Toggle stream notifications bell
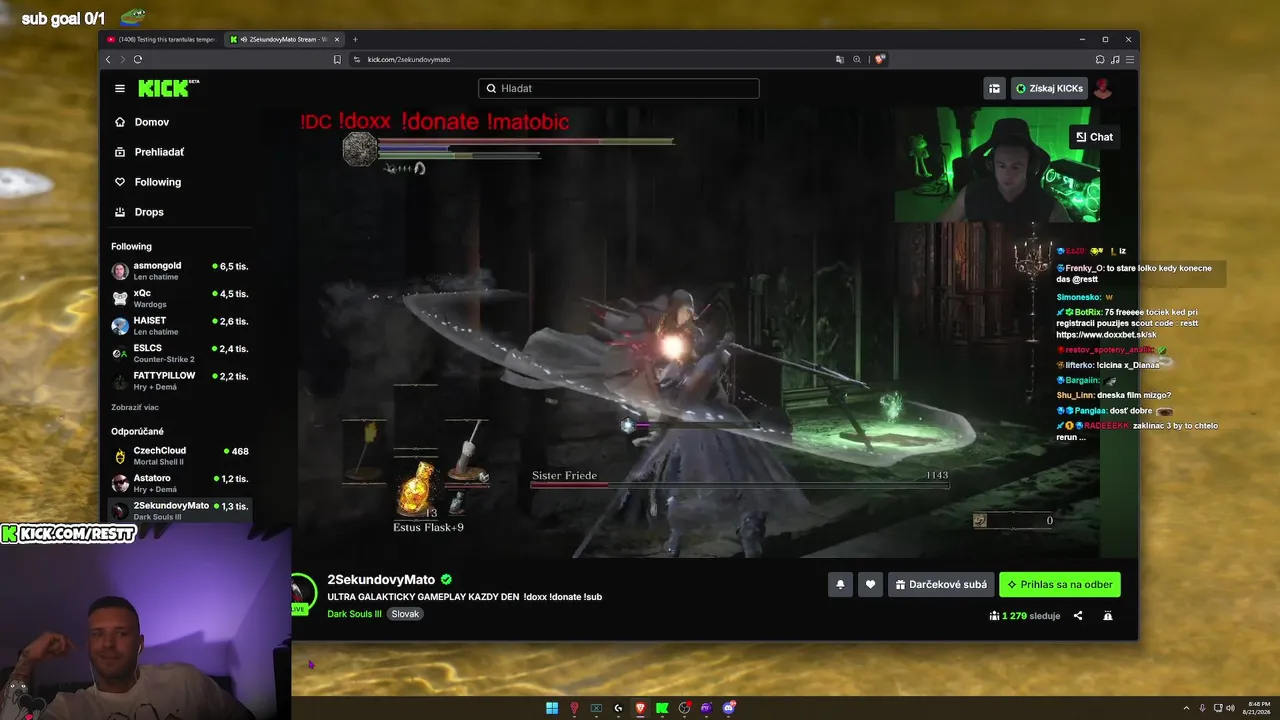 pos(840,585)
